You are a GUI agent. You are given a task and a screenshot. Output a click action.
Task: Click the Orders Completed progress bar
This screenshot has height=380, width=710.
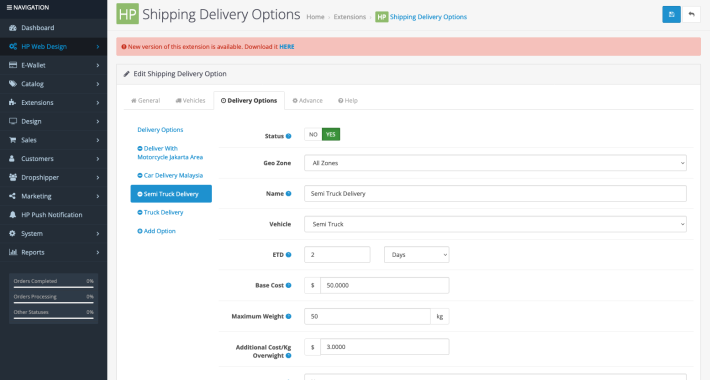[x=53, y=287]
